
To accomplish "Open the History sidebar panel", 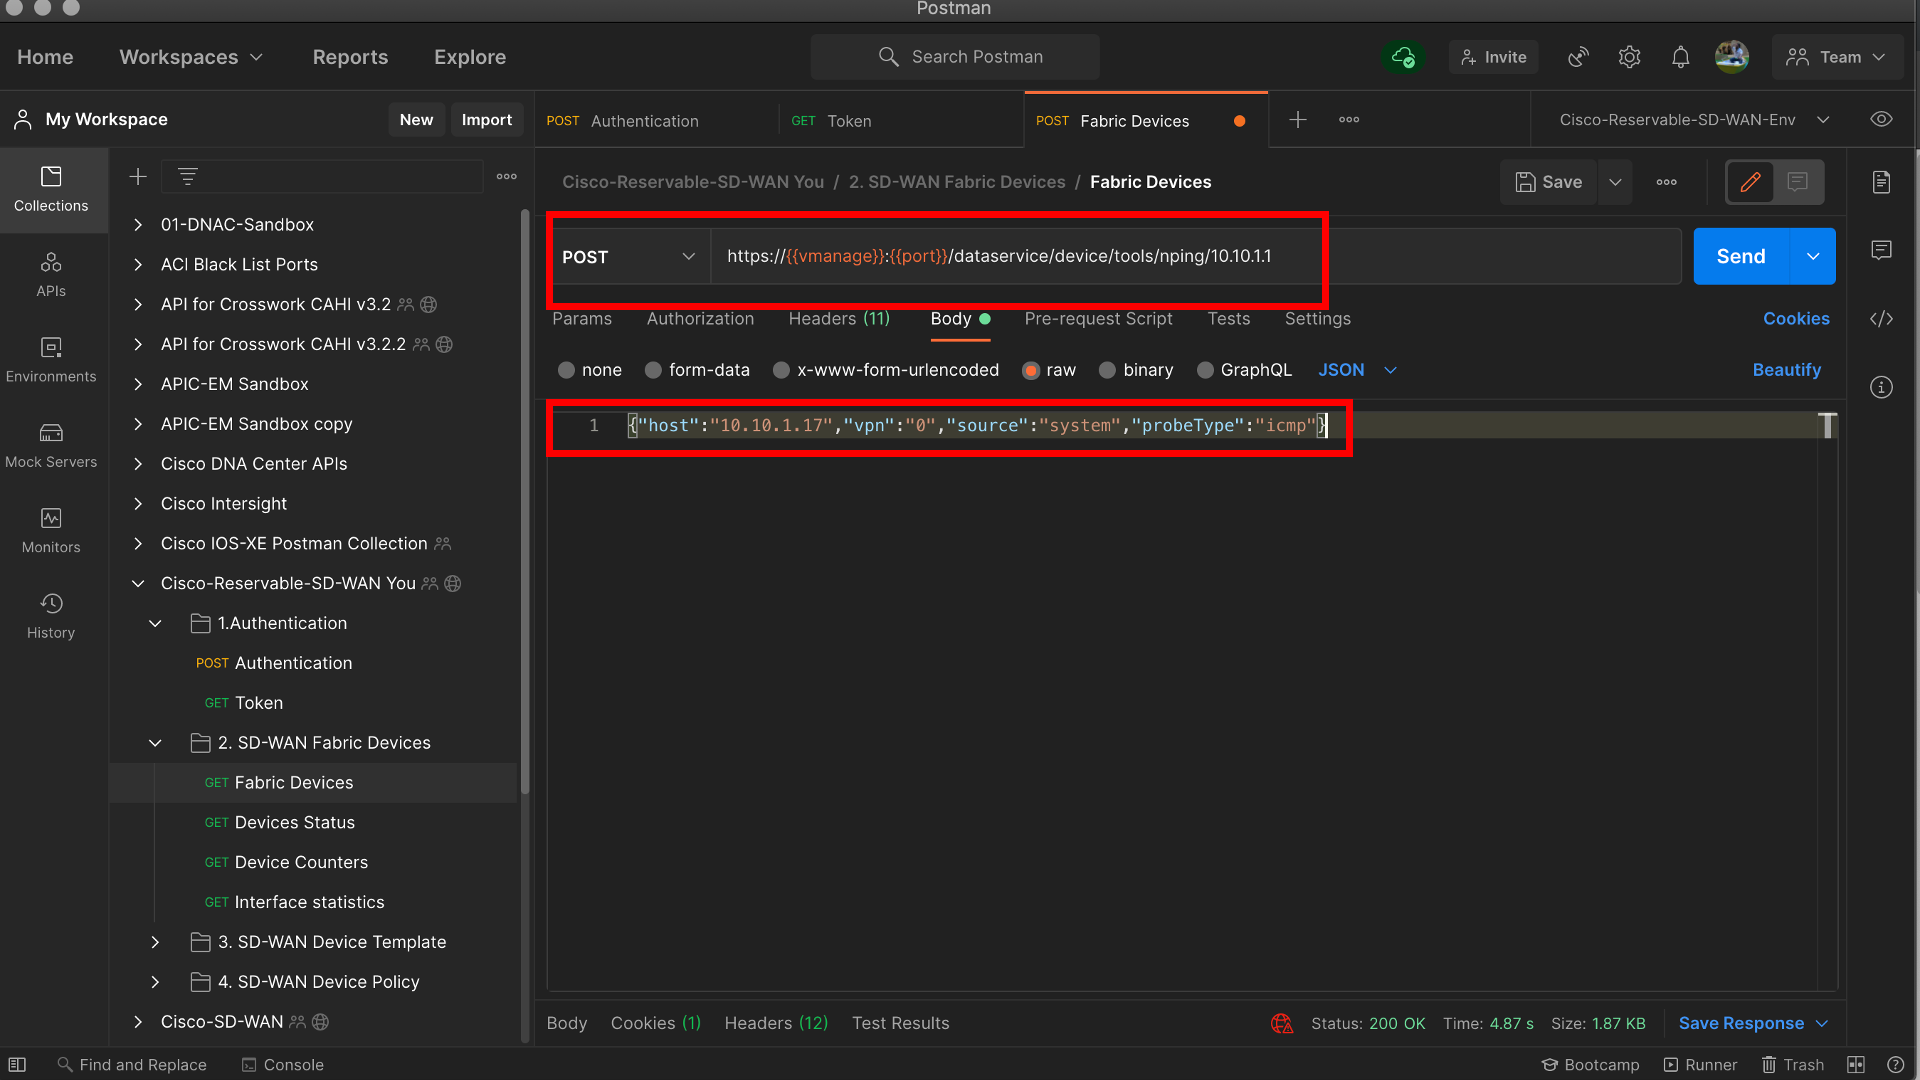I will [51, 616].
